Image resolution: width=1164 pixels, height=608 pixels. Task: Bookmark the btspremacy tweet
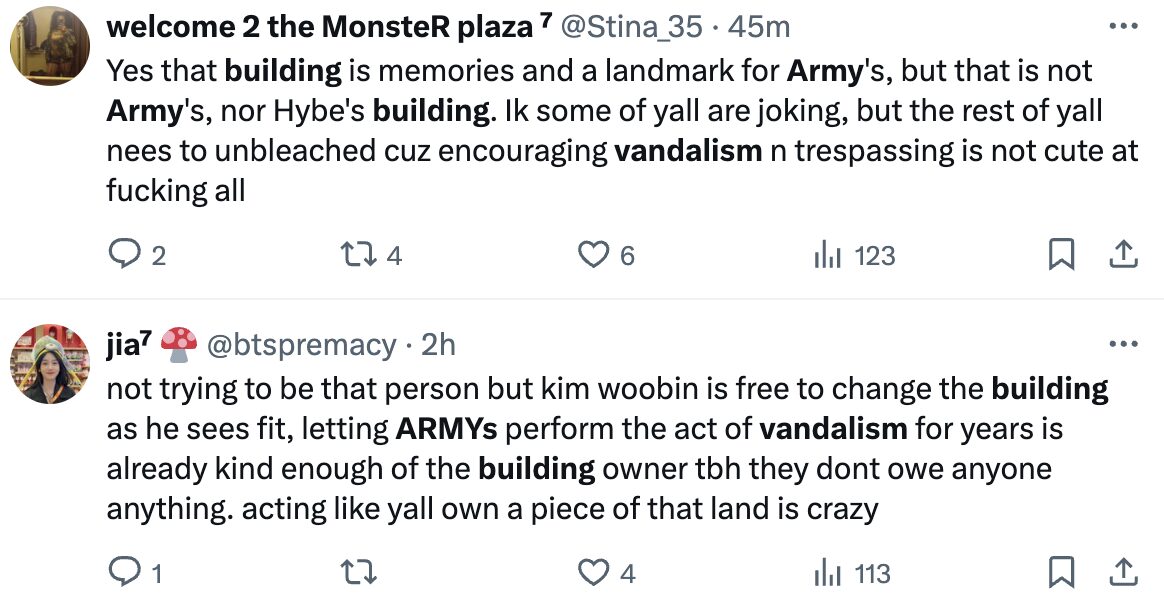tap(1060, 573)
